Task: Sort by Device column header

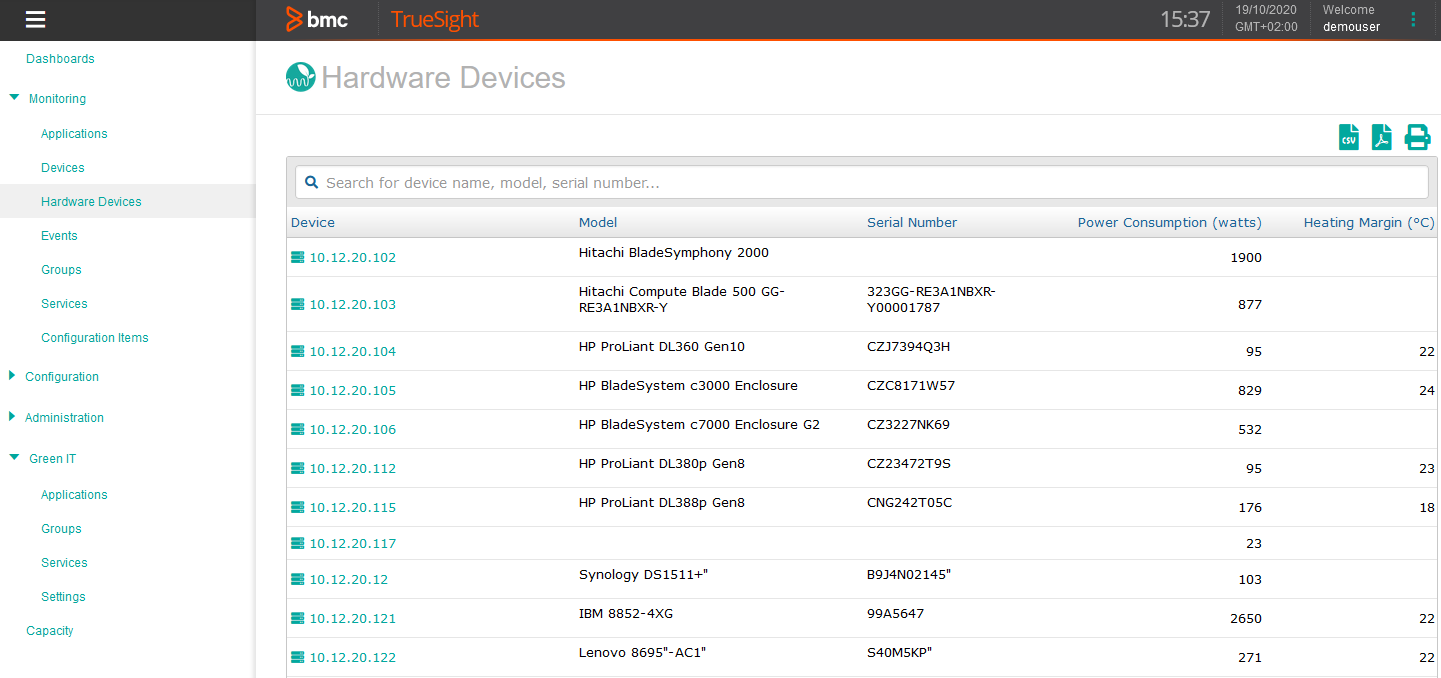Action: pos(313,223)
